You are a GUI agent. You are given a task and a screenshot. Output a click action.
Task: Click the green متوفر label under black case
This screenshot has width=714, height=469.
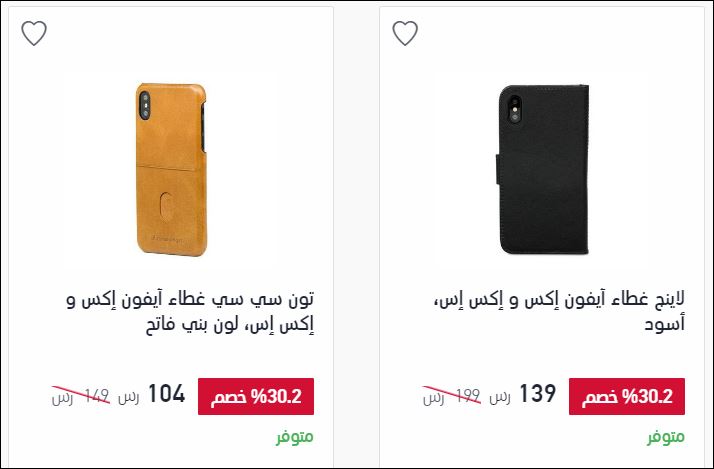[x=666, y=437]
